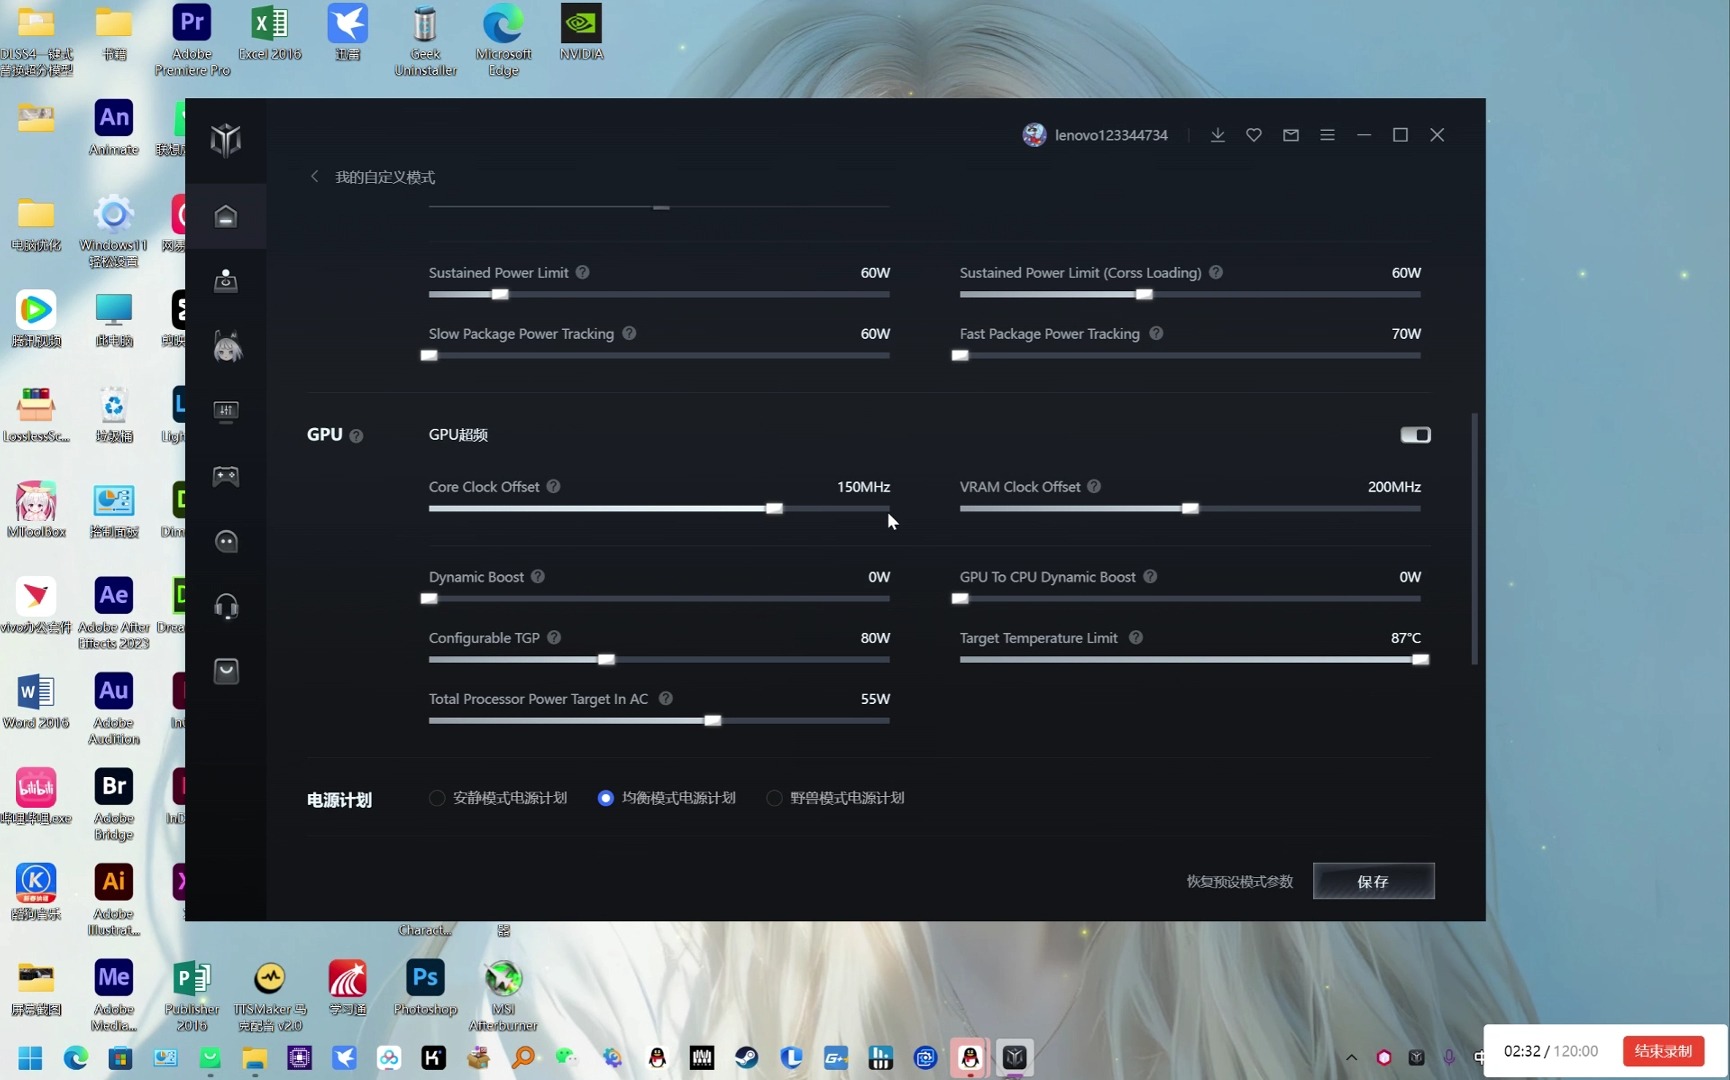
Task: Open Steam from the taskbar
Action: 746,1058
